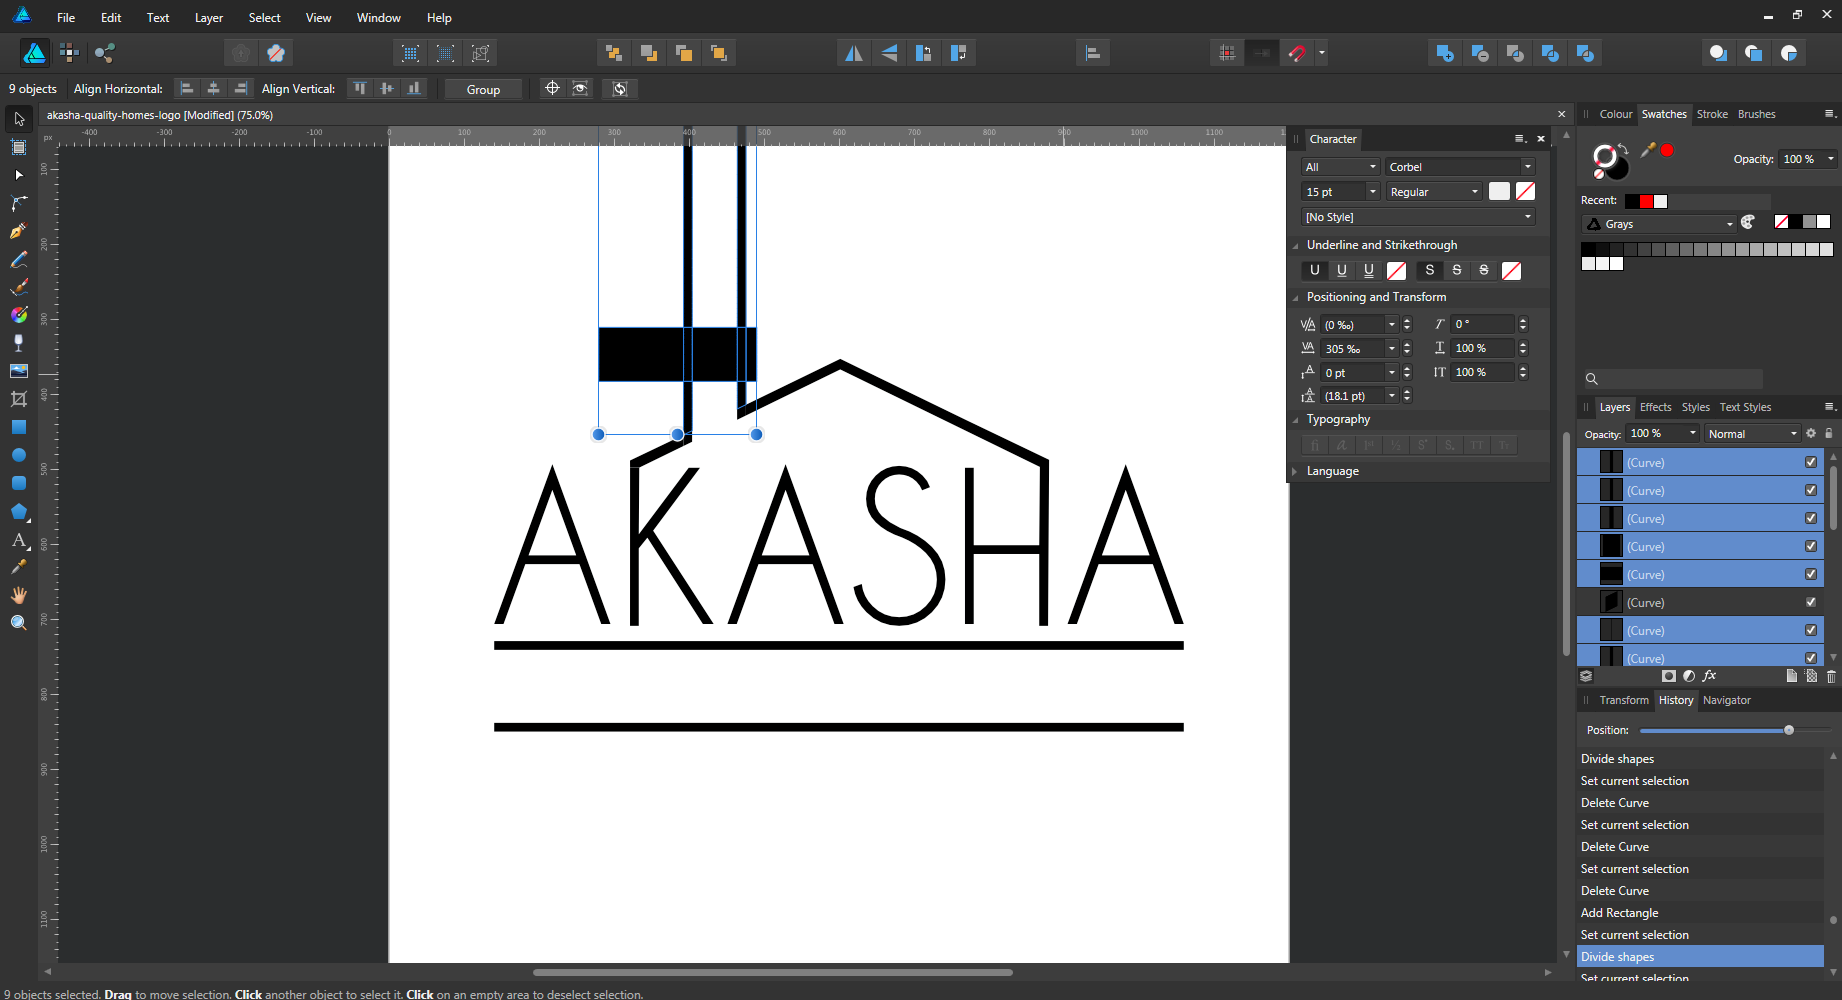Toggle Hide Selection While Dragging eye button
Image resolution: width=1842 pixels, height=1000 pixels.
[x=580, y=89]
